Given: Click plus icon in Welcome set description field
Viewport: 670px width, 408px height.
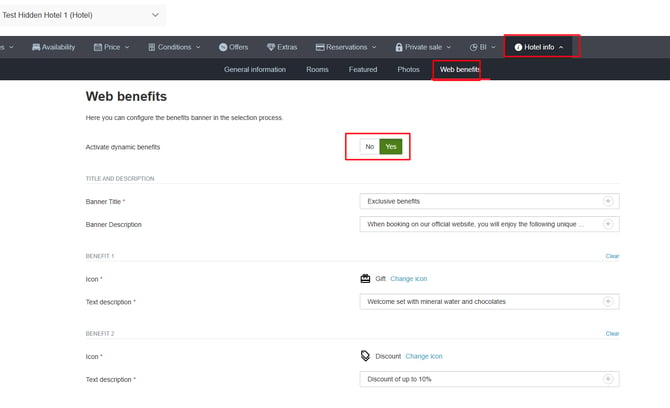Looking at the screenshot, I should [x=608, y=302].
